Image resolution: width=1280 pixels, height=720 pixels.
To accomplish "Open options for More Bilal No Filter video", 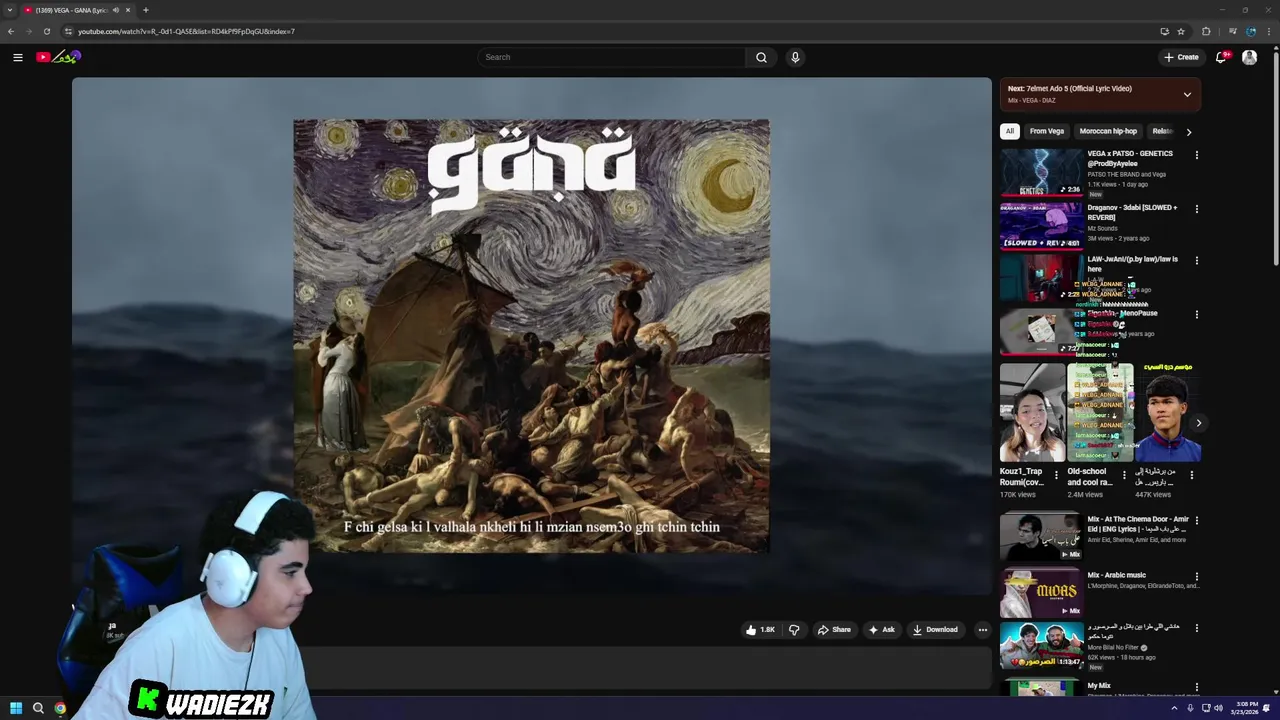I will [x=1196, y=628].
